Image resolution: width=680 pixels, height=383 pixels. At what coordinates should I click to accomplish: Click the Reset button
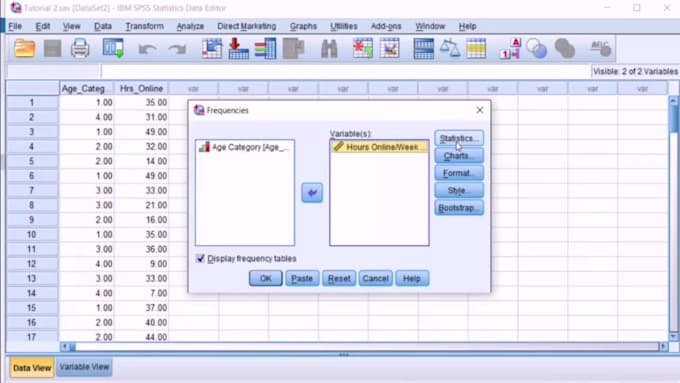pyautogui.click(x=339, y=278)
